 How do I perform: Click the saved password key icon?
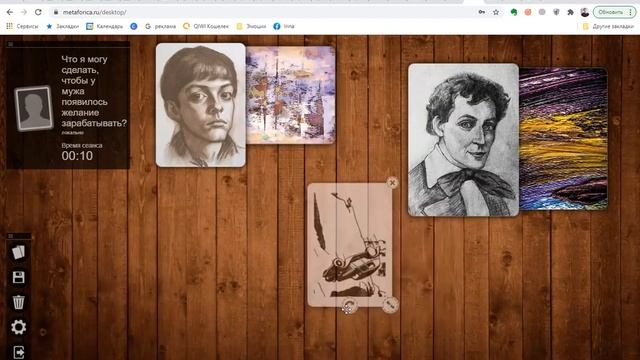[x=482, y=12]
